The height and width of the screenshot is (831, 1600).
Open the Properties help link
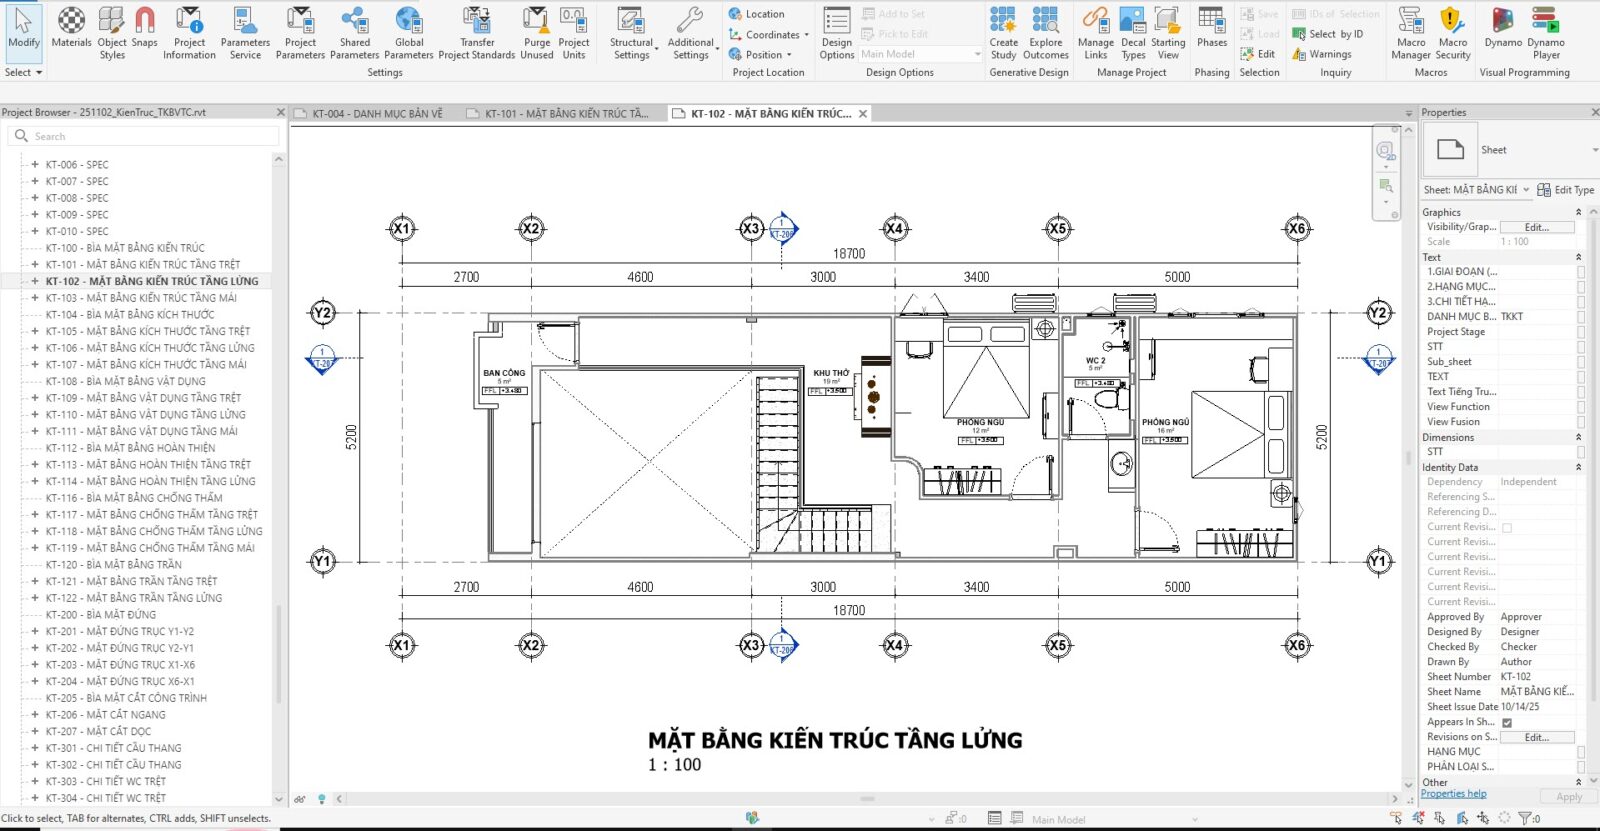coord(1453,794)
